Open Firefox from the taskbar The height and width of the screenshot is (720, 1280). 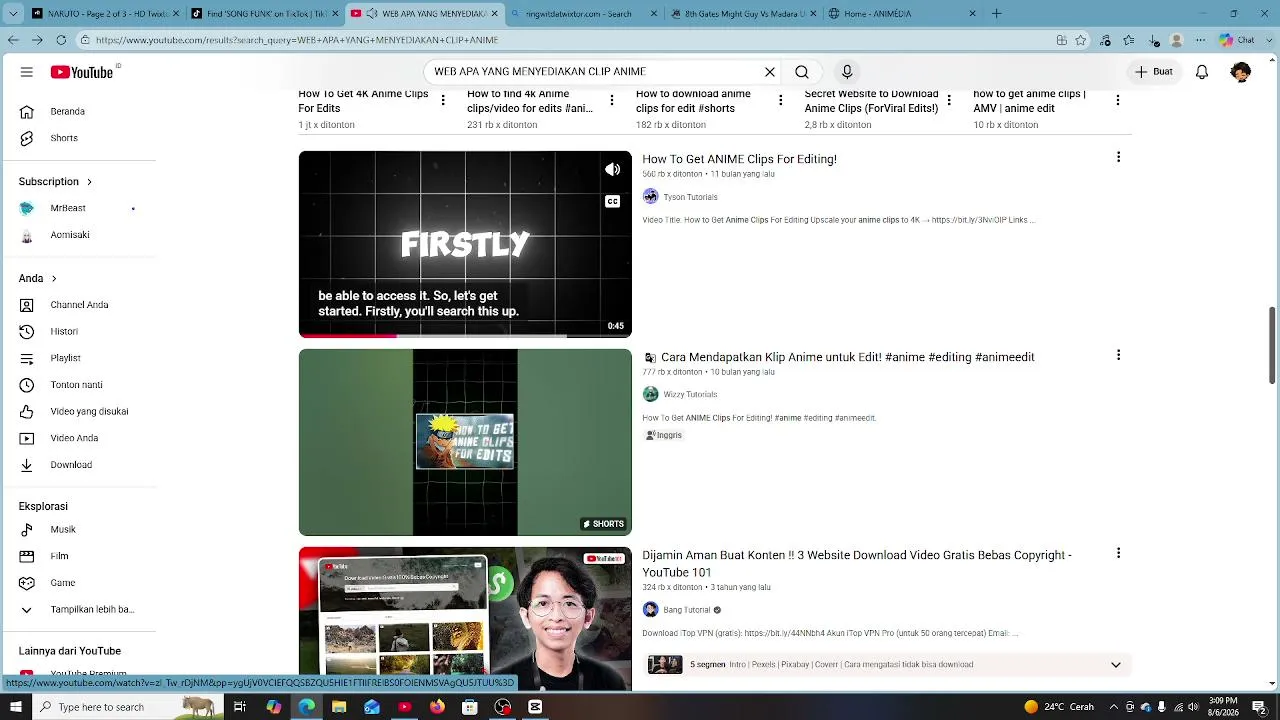(437, 707)
